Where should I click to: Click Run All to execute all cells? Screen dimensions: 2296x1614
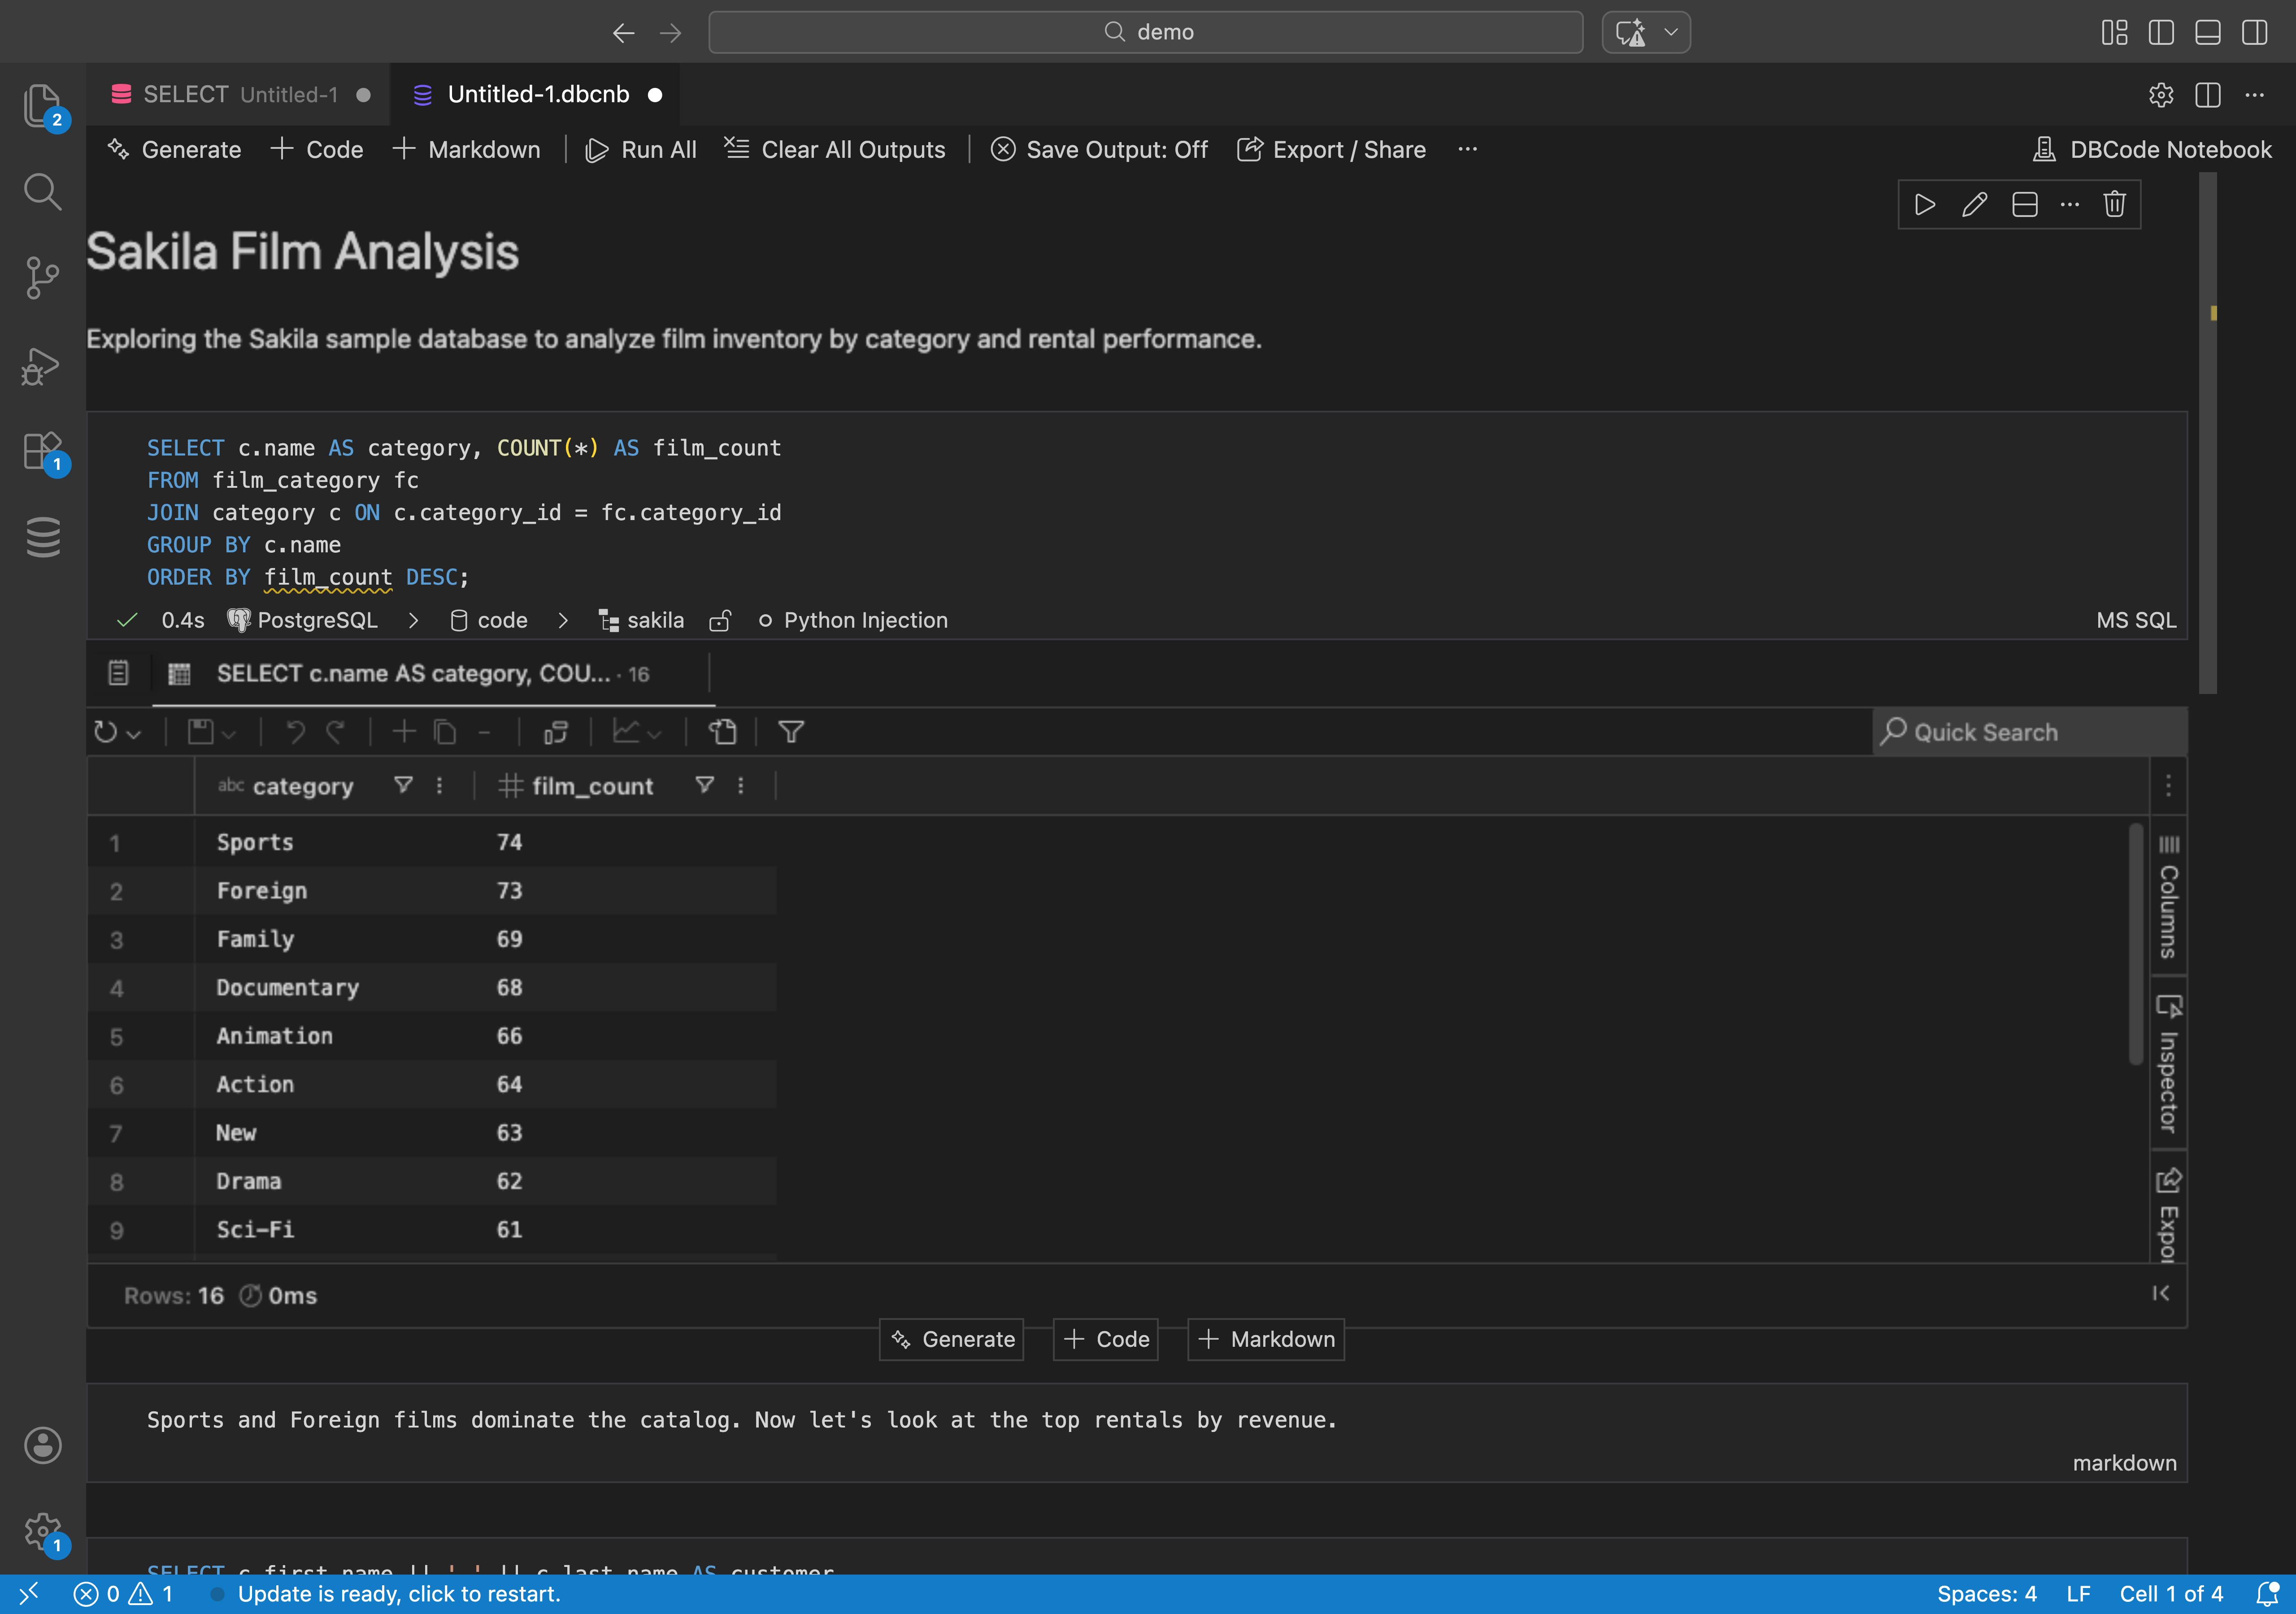click(641, 149)
